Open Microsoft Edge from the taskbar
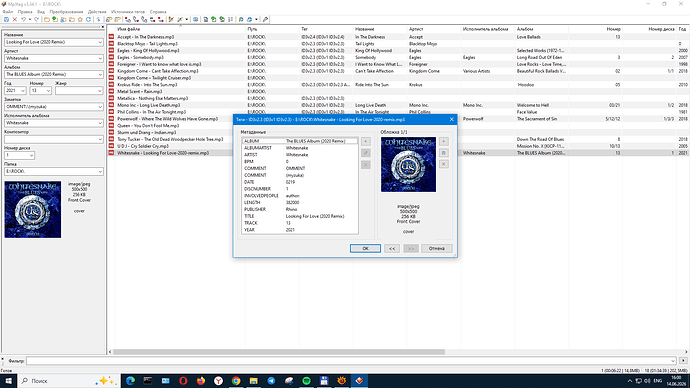Image resolution: width=690 pixels, height=388 pixels. pyautogui.click(x=130, y=381)
